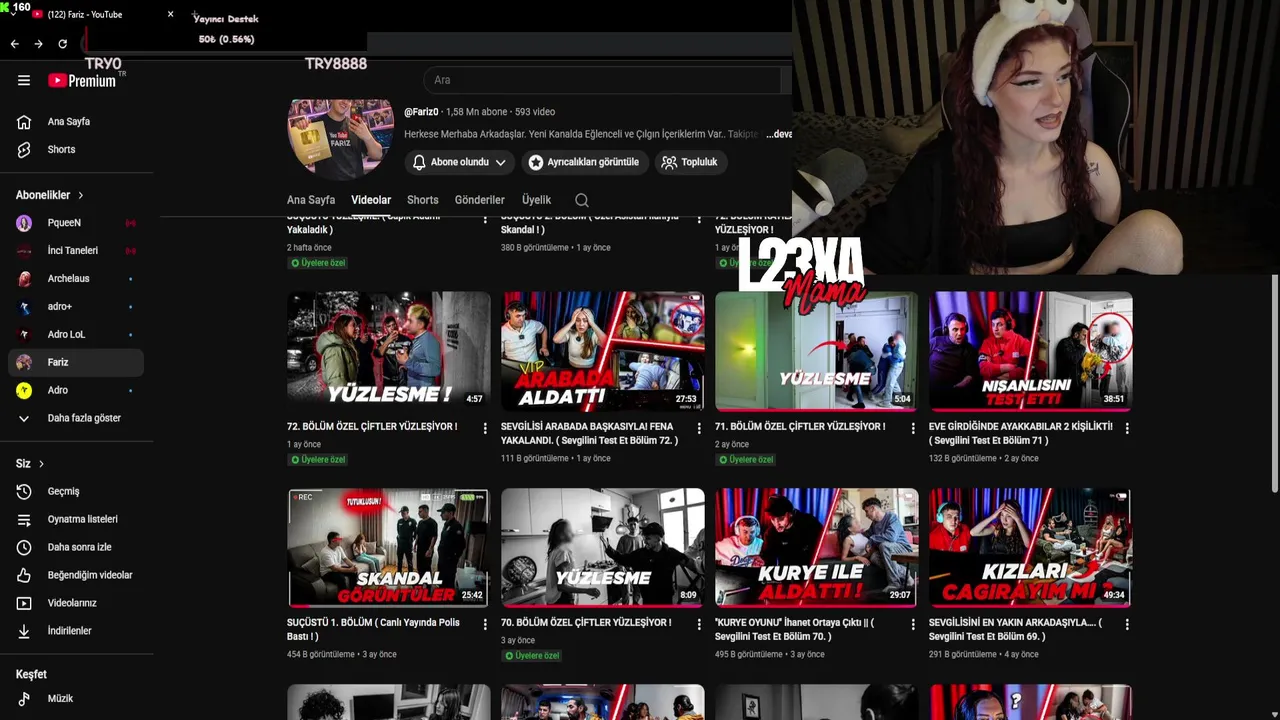Open options menu for 70. Bölüm video
This screenshot has width=1280, height=720.
point(699,624)
